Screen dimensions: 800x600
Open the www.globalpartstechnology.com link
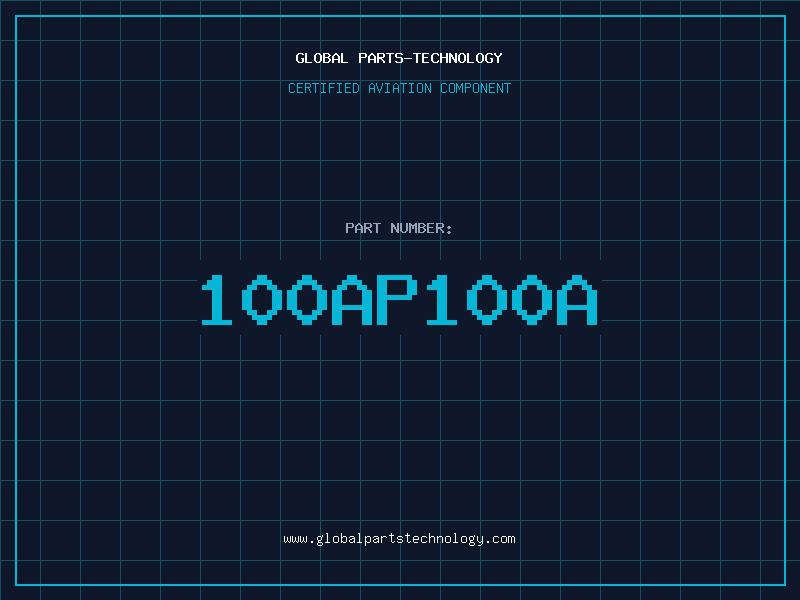pyautogui.click(x=399, y=539)
